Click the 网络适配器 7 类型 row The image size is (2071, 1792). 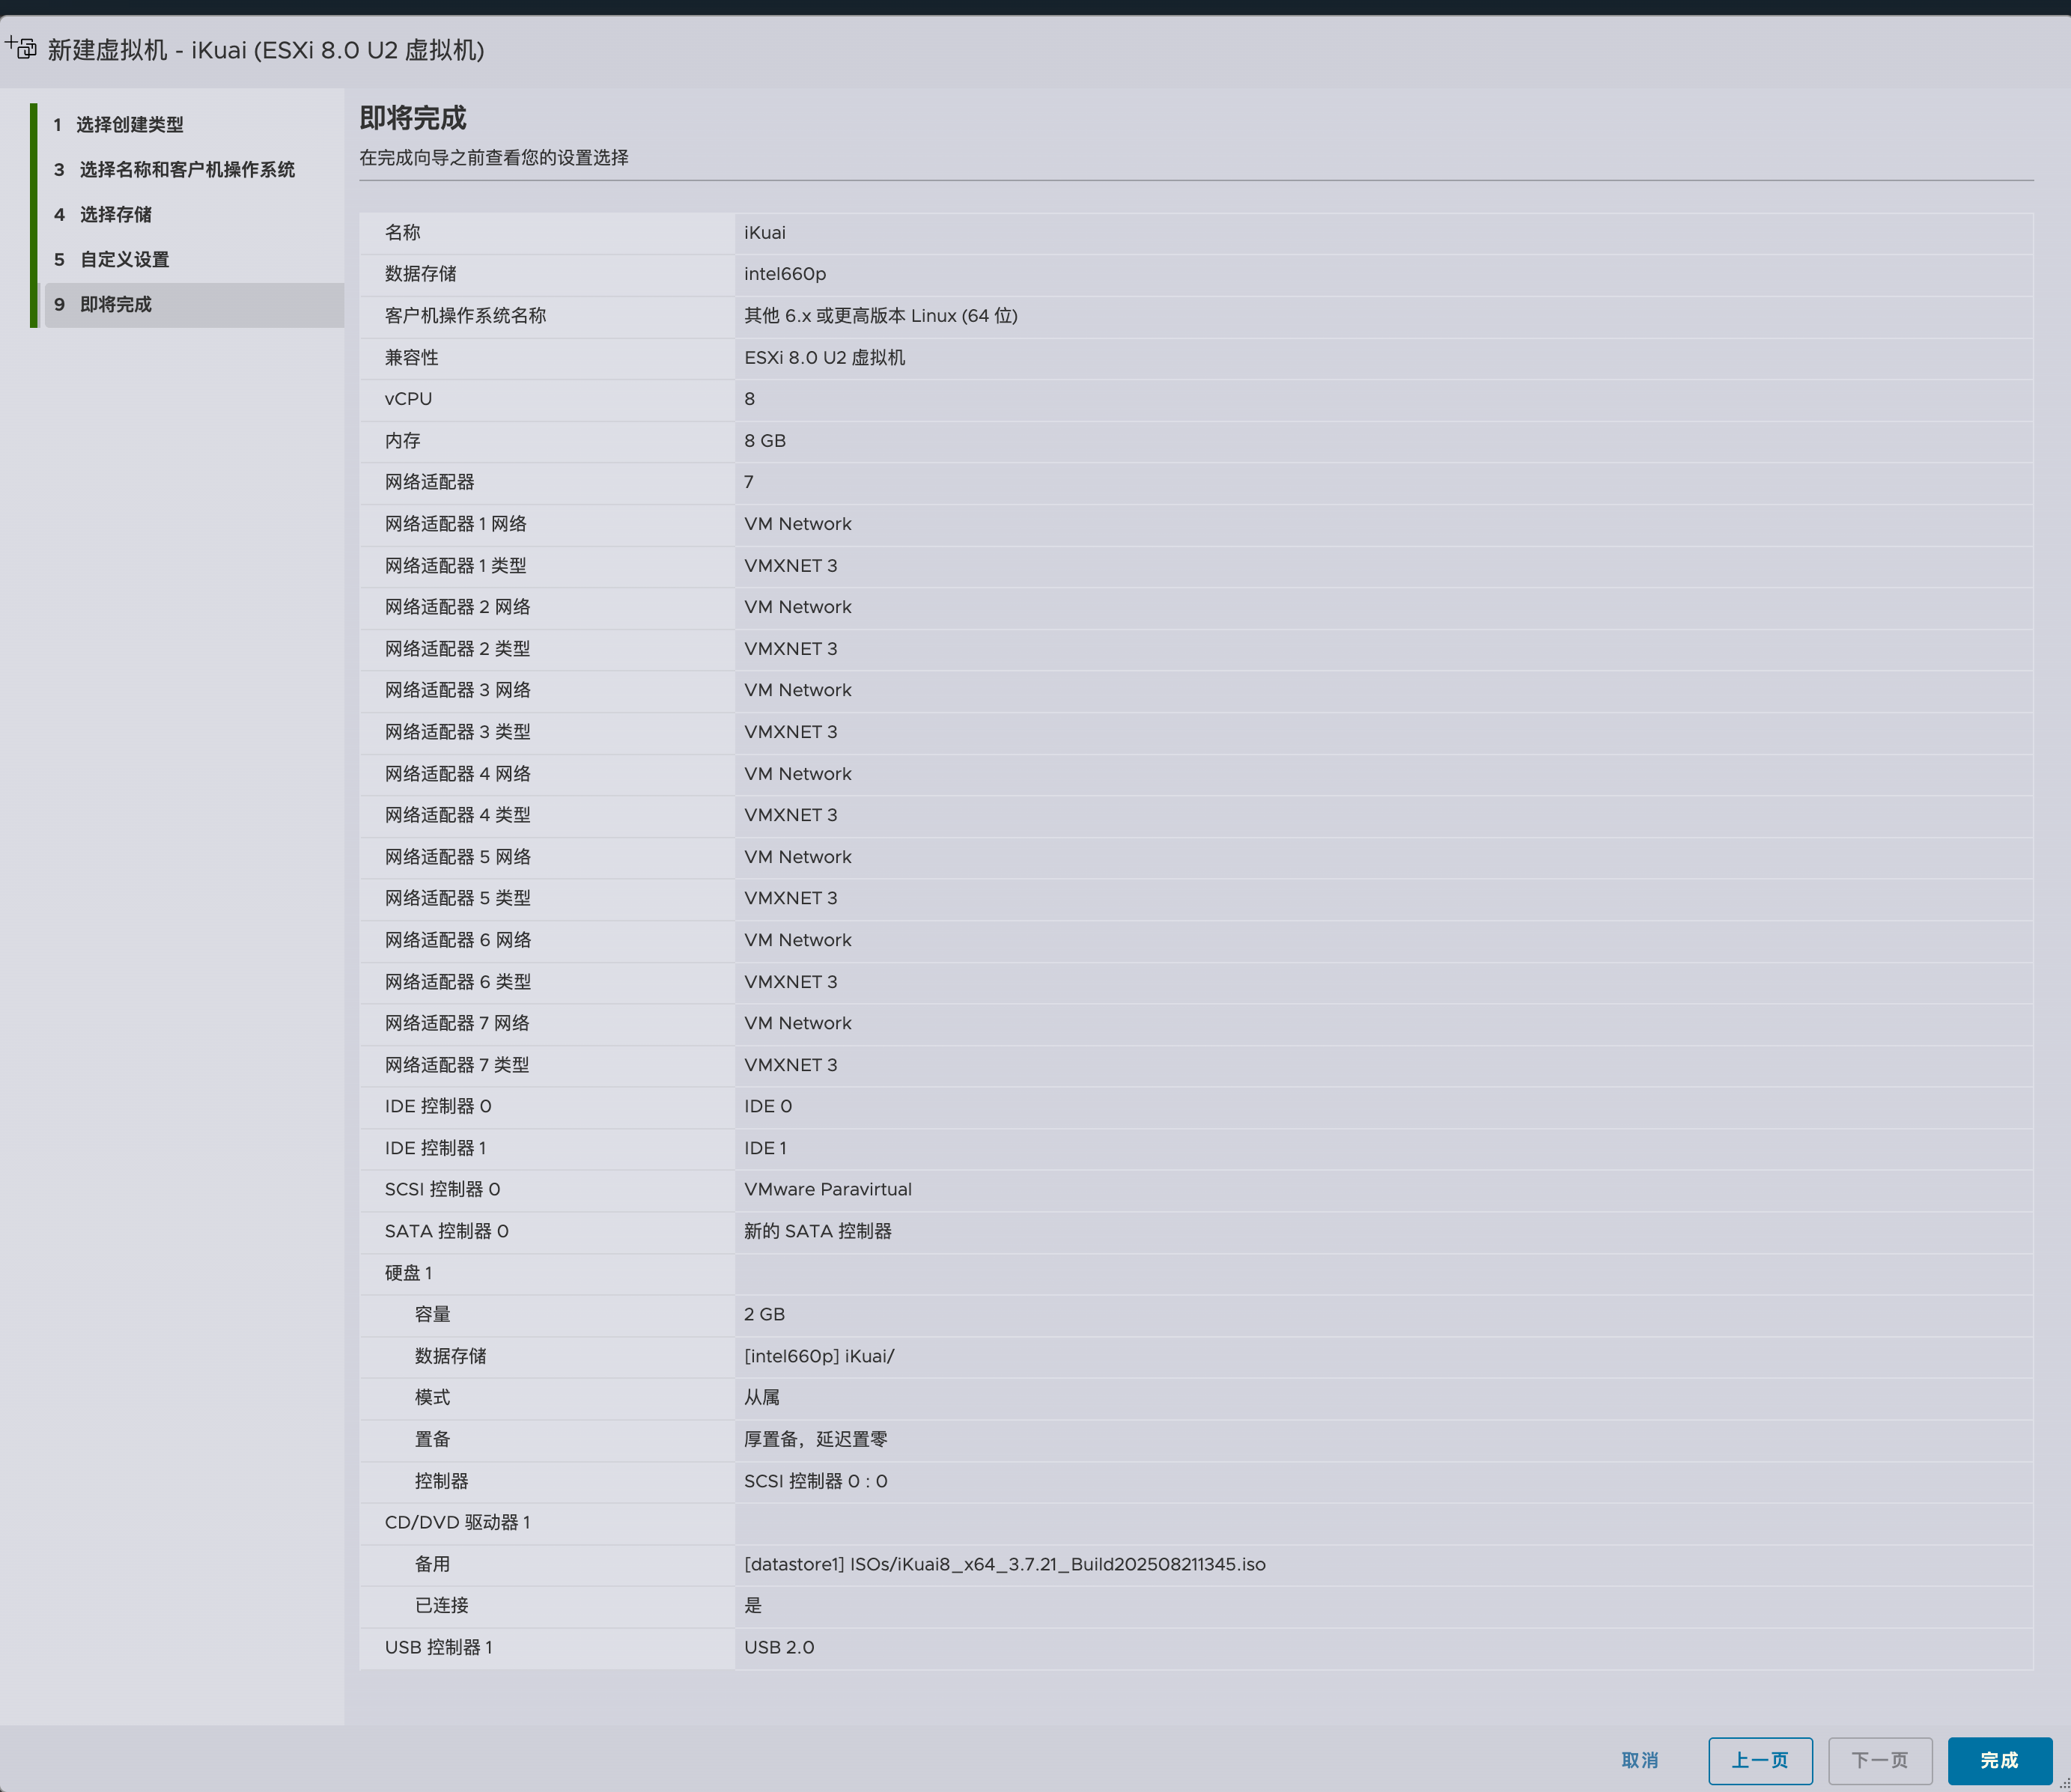click(456, 1065)
